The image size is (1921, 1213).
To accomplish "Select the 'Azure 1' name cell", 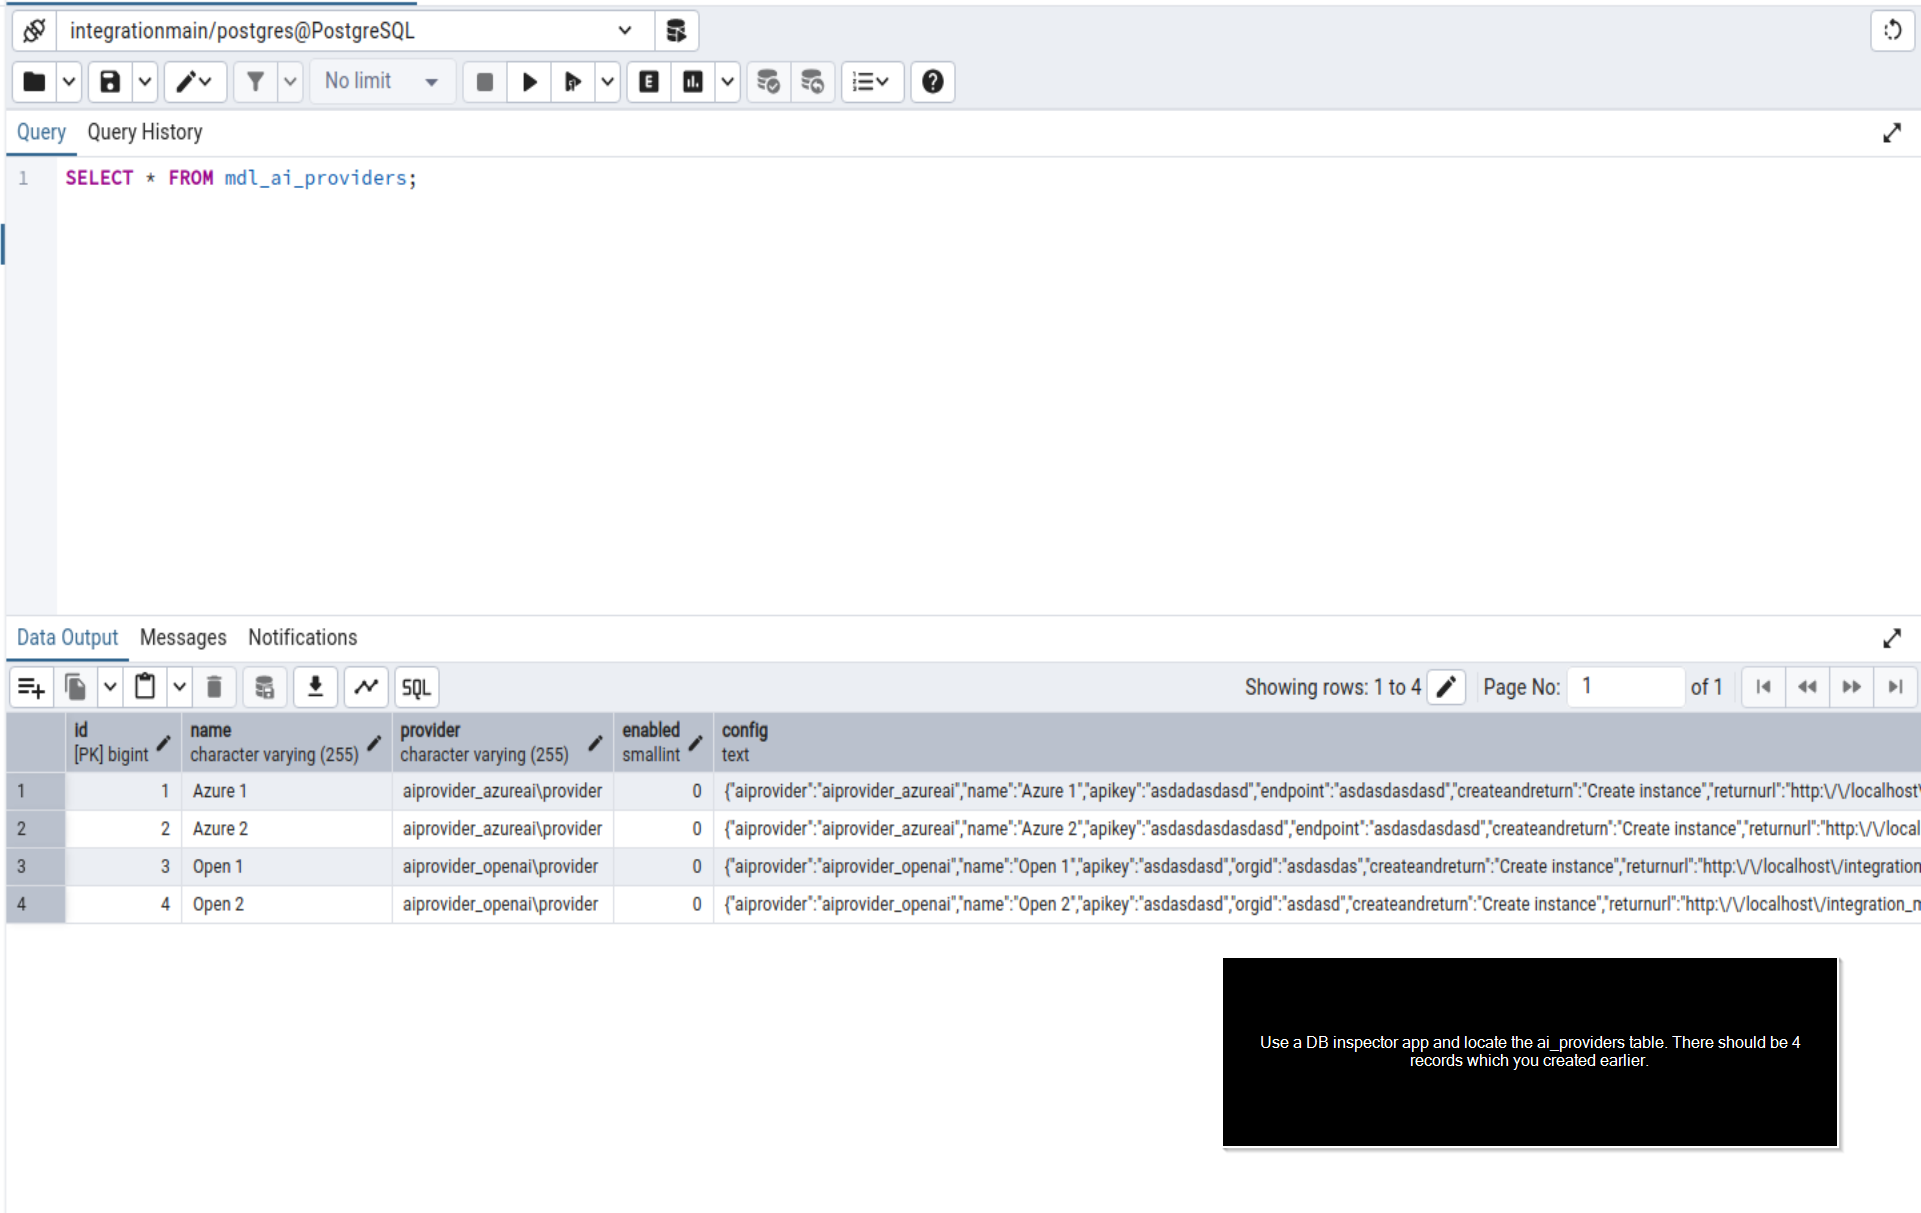I will pyautogui.click(x=286, y=791).
